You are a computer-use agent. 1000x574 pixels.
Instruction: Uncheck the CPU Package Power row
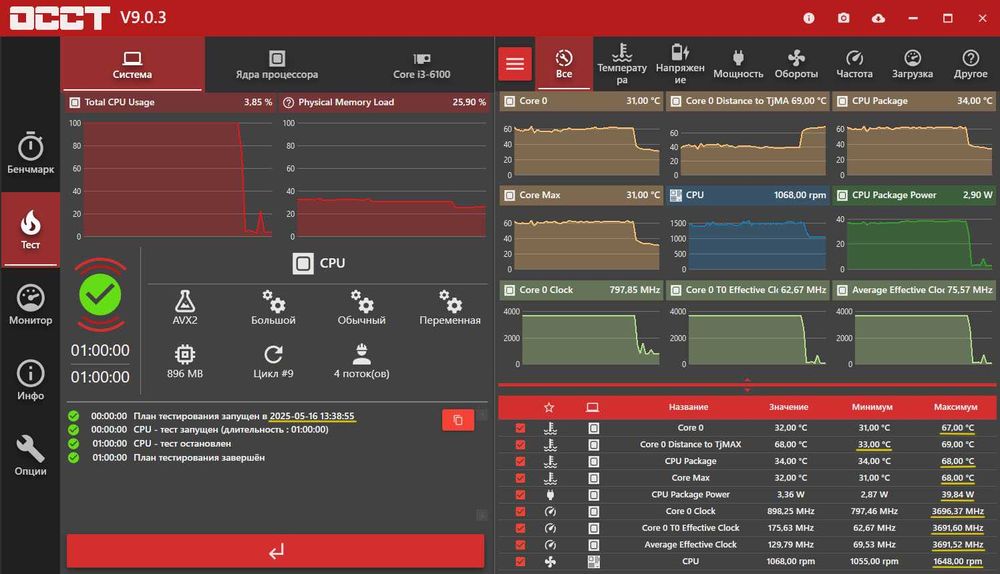coord(520,494)
